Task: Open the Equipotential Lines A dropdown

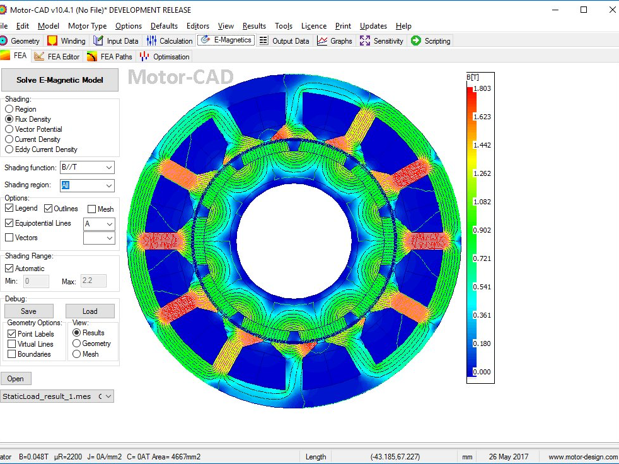Action: pyautogui.click(x=99, y=224)
